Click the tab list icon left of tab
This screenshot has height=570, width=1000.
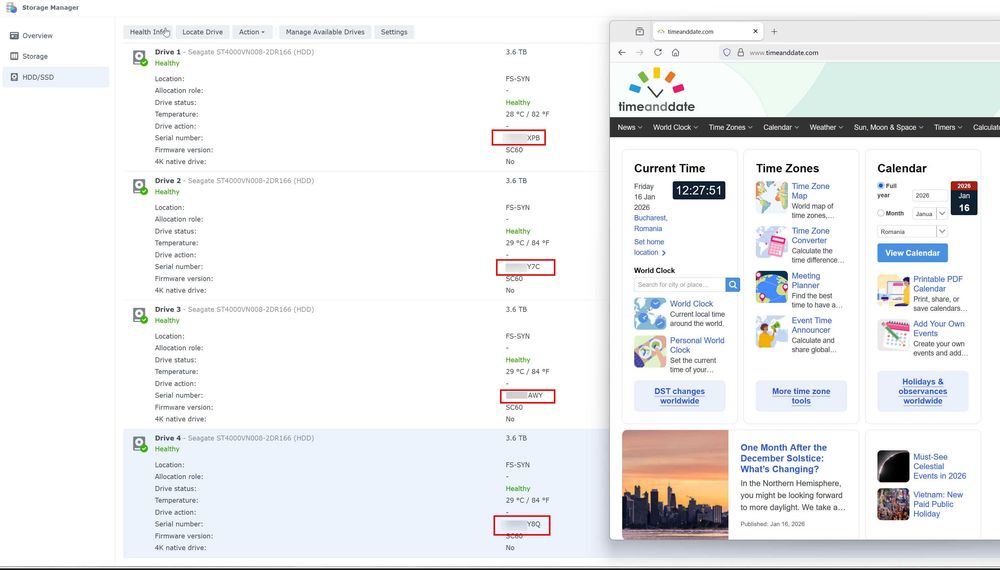tap(640, 31)
